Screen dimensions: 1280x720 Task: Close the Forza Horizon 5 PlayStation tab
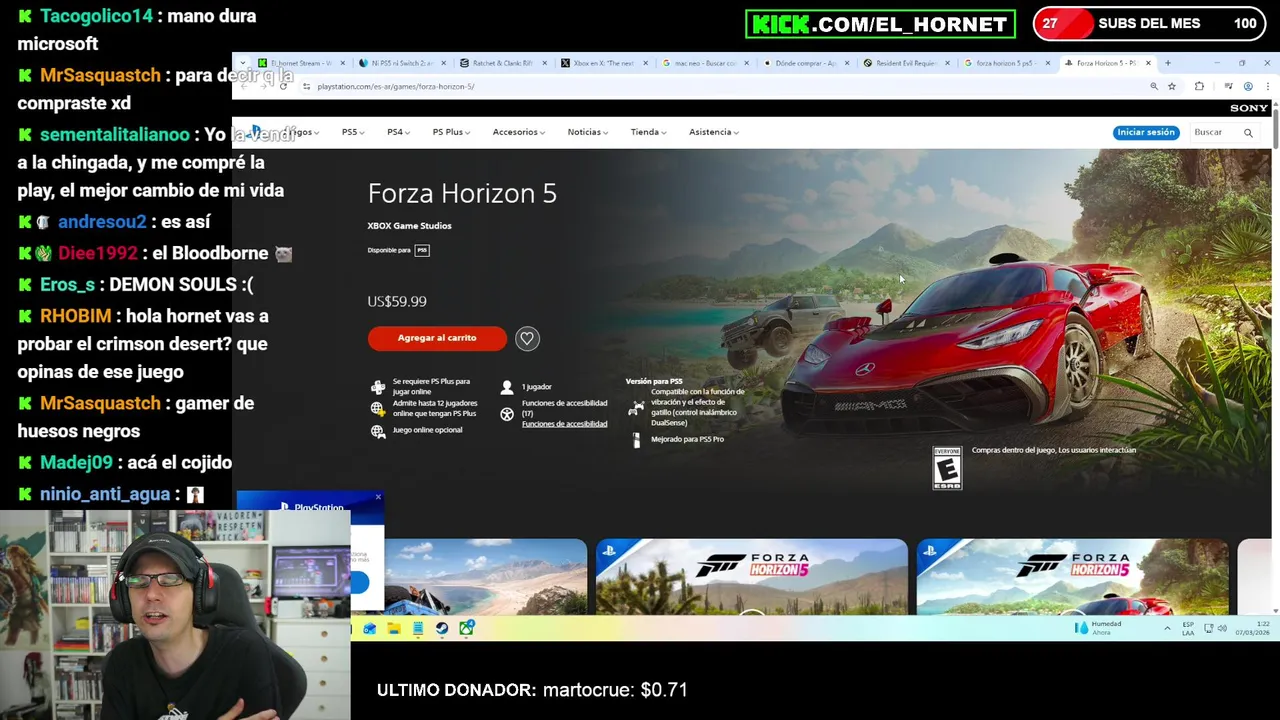tap(1148, 63)
